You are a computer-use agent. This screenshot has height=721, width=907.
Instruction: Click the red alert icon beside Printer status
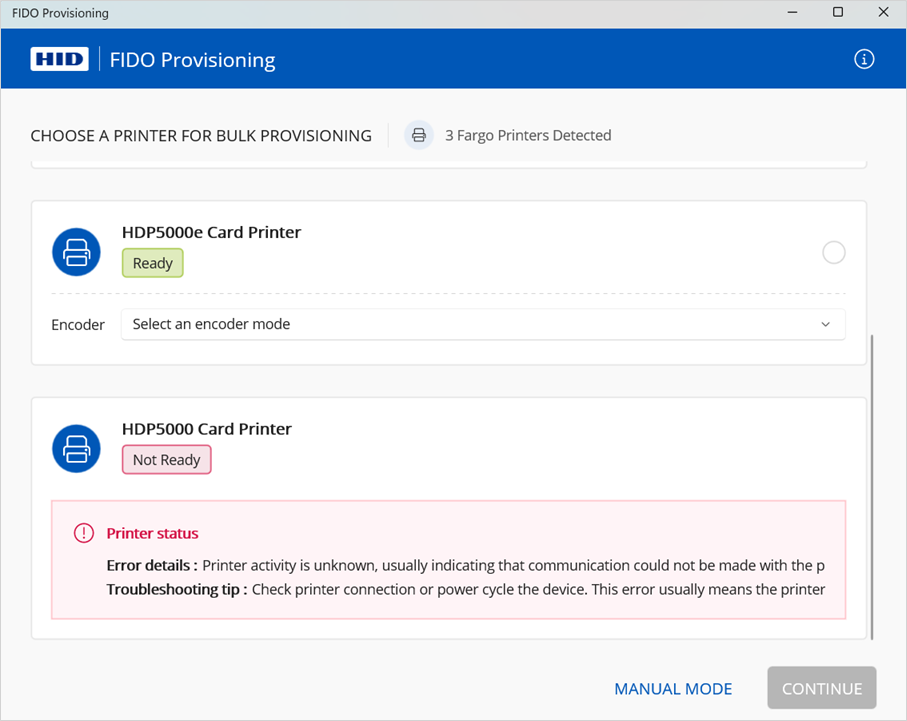coord(84,534)
